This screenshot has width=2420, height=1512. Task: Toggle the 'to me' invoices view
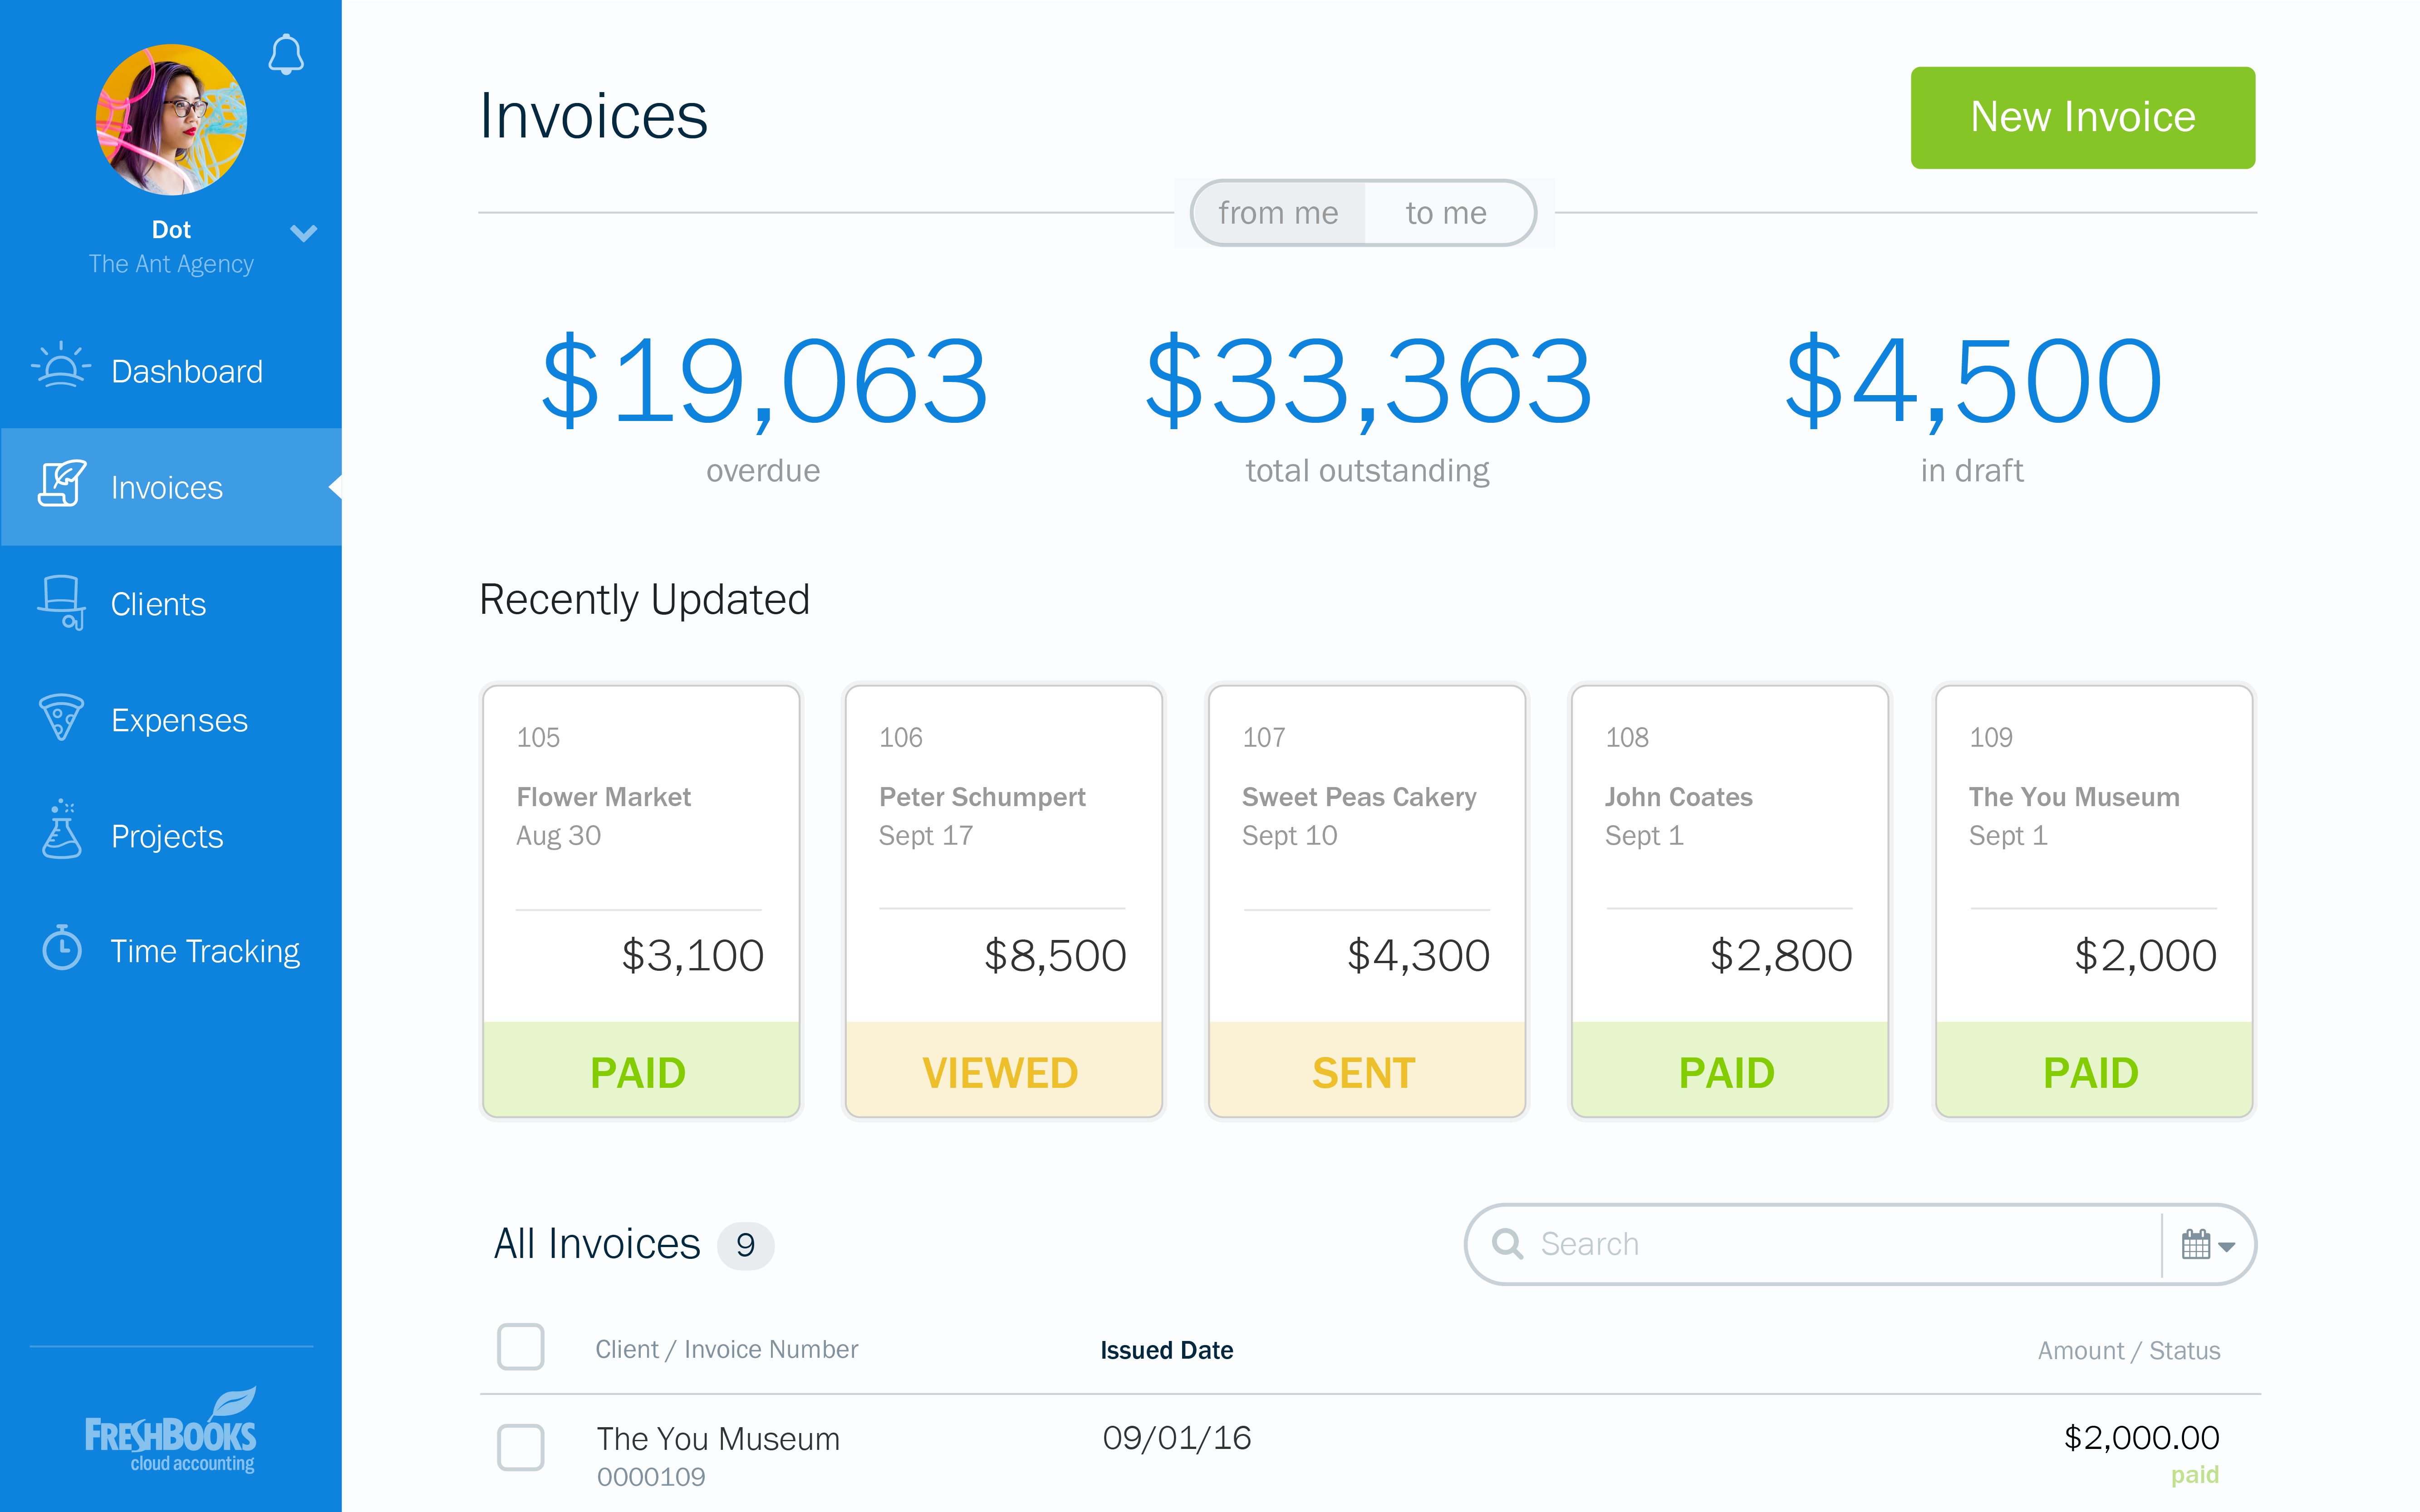pos(1444,212)
